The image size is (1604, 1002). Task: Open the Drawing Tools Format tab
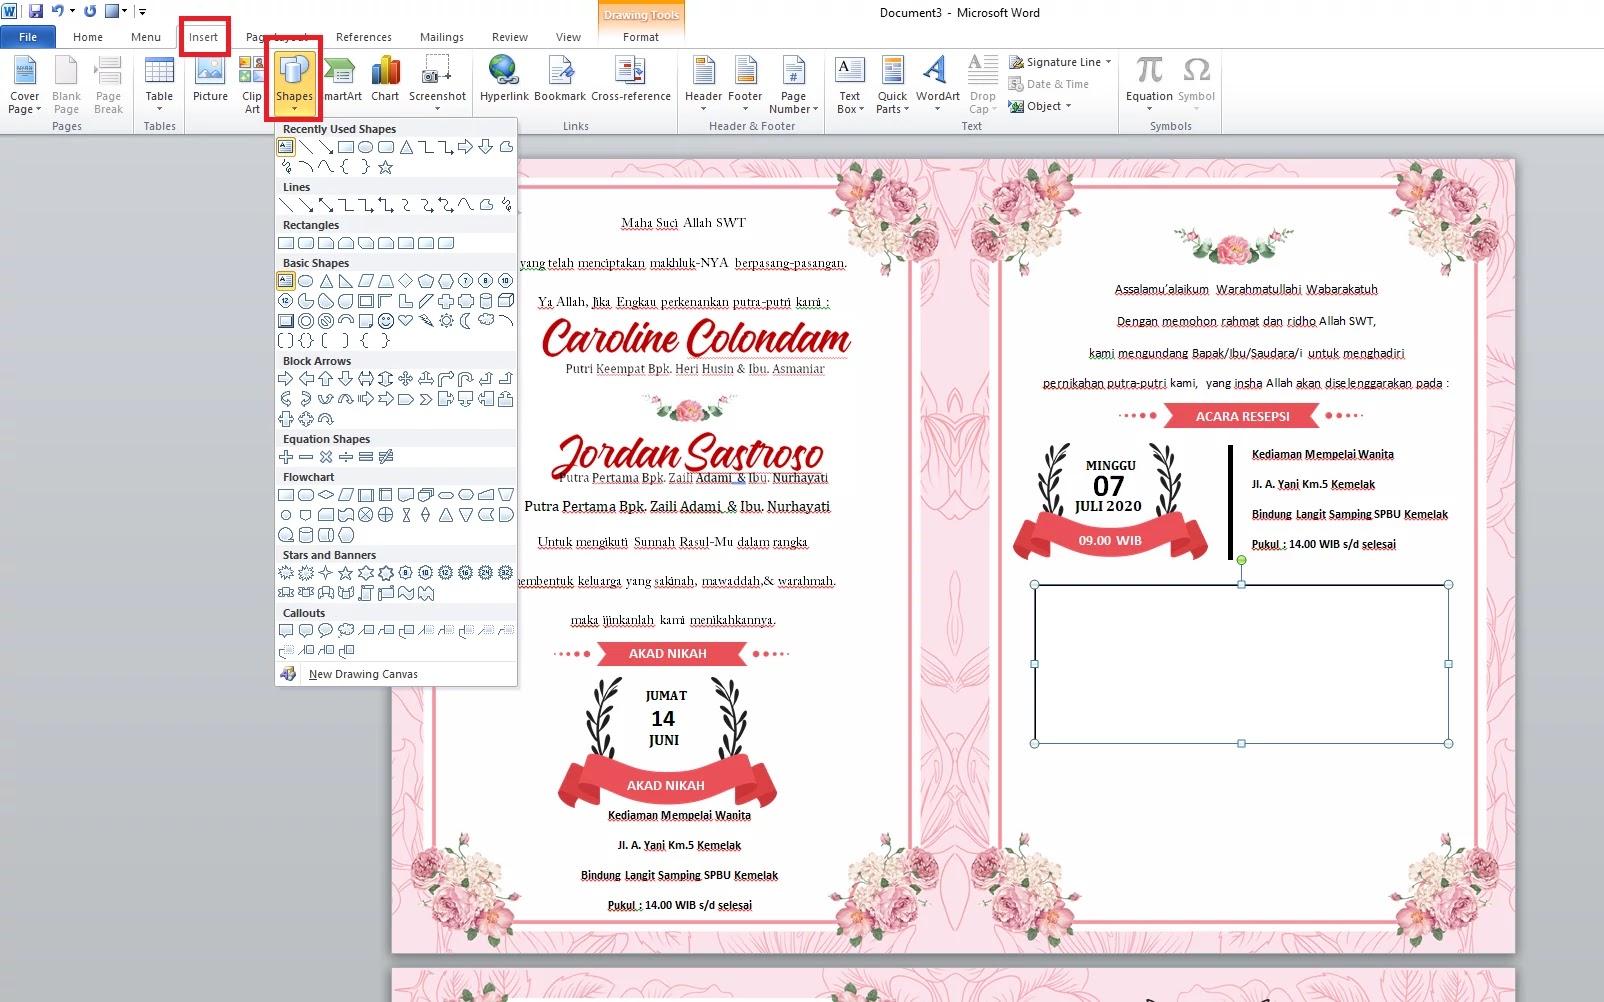click(640, 36)
